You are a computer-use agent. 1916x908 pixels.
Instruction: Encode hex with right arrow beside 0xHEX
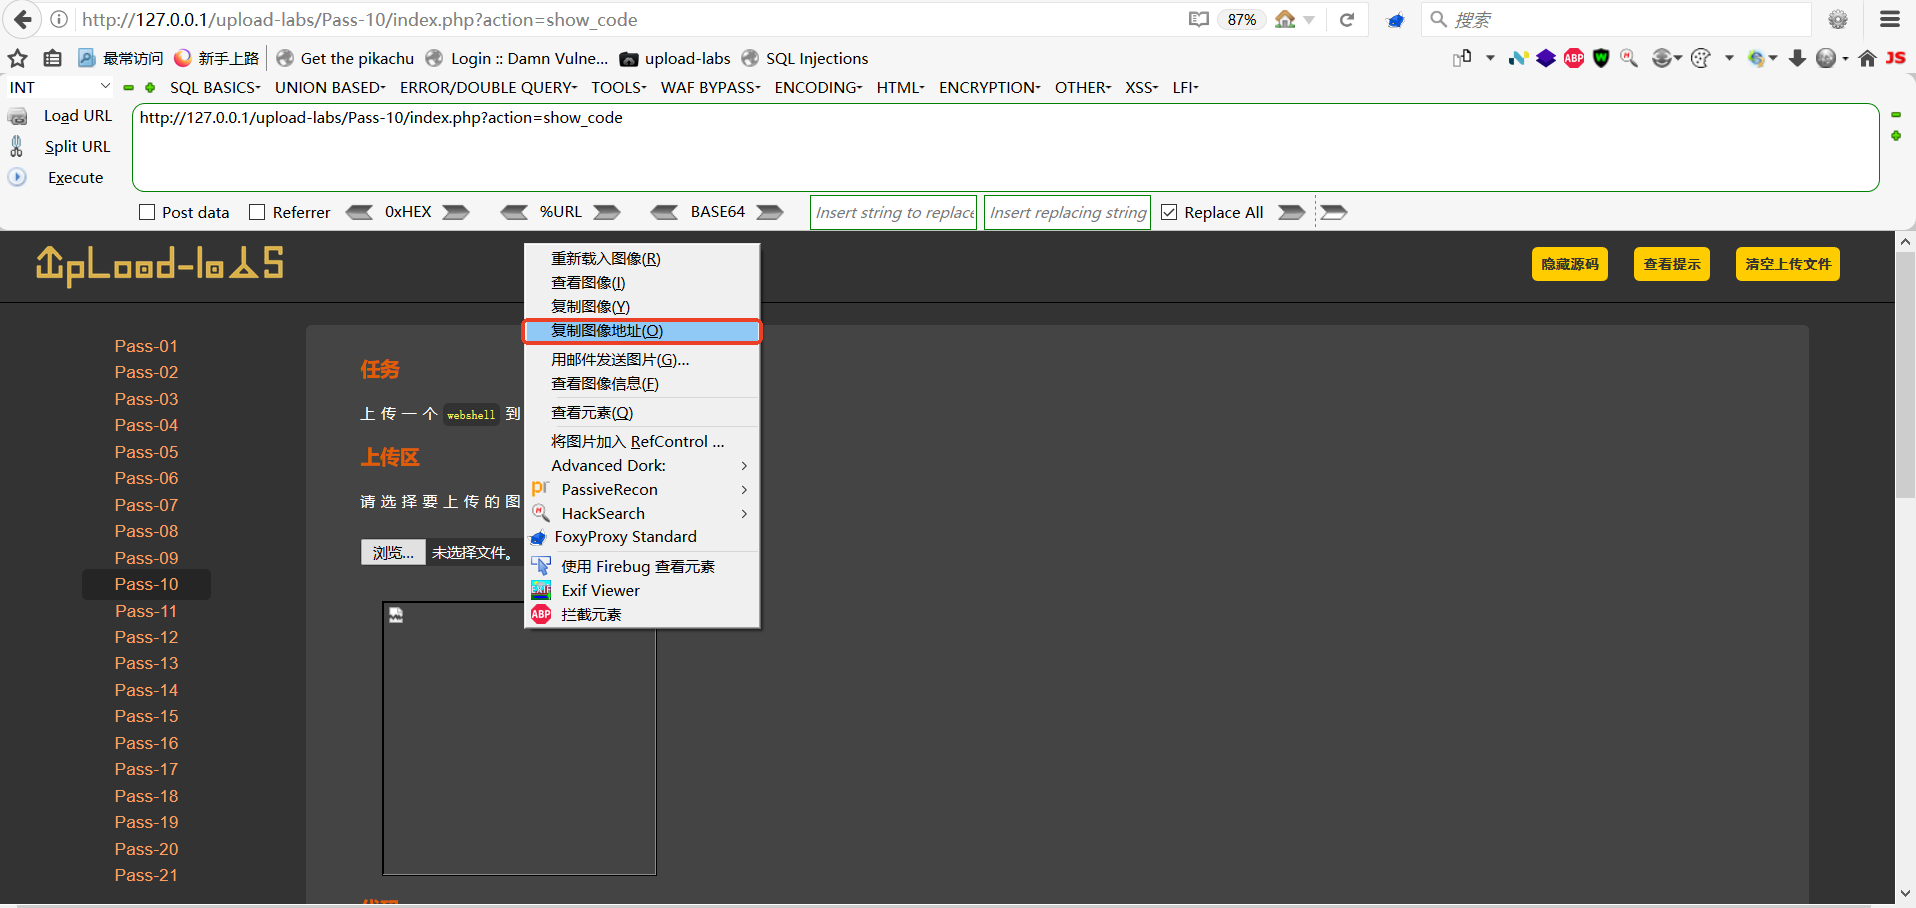pos(456,212)
